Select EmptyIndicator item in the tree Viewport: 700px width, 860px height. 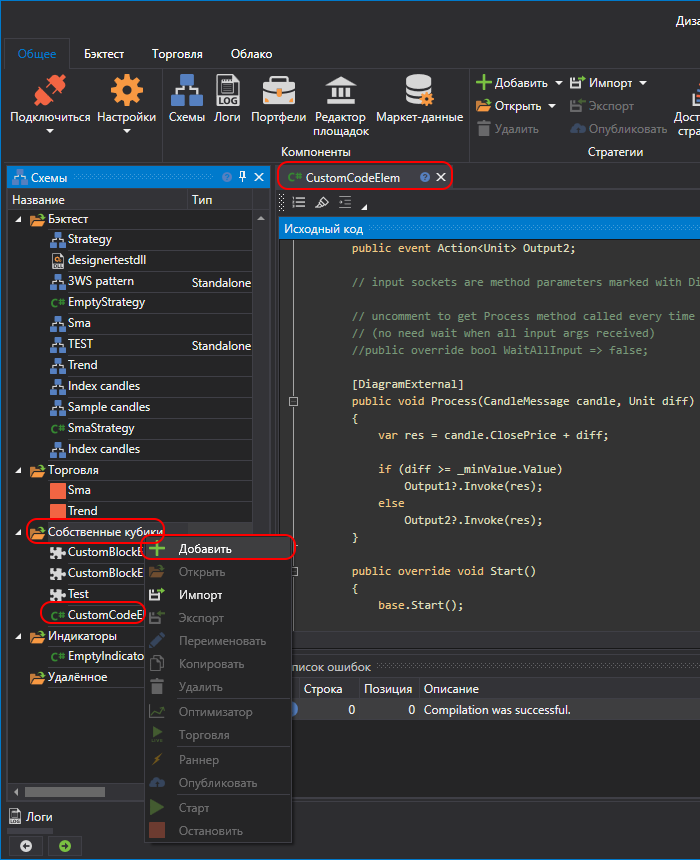[97, 657]
